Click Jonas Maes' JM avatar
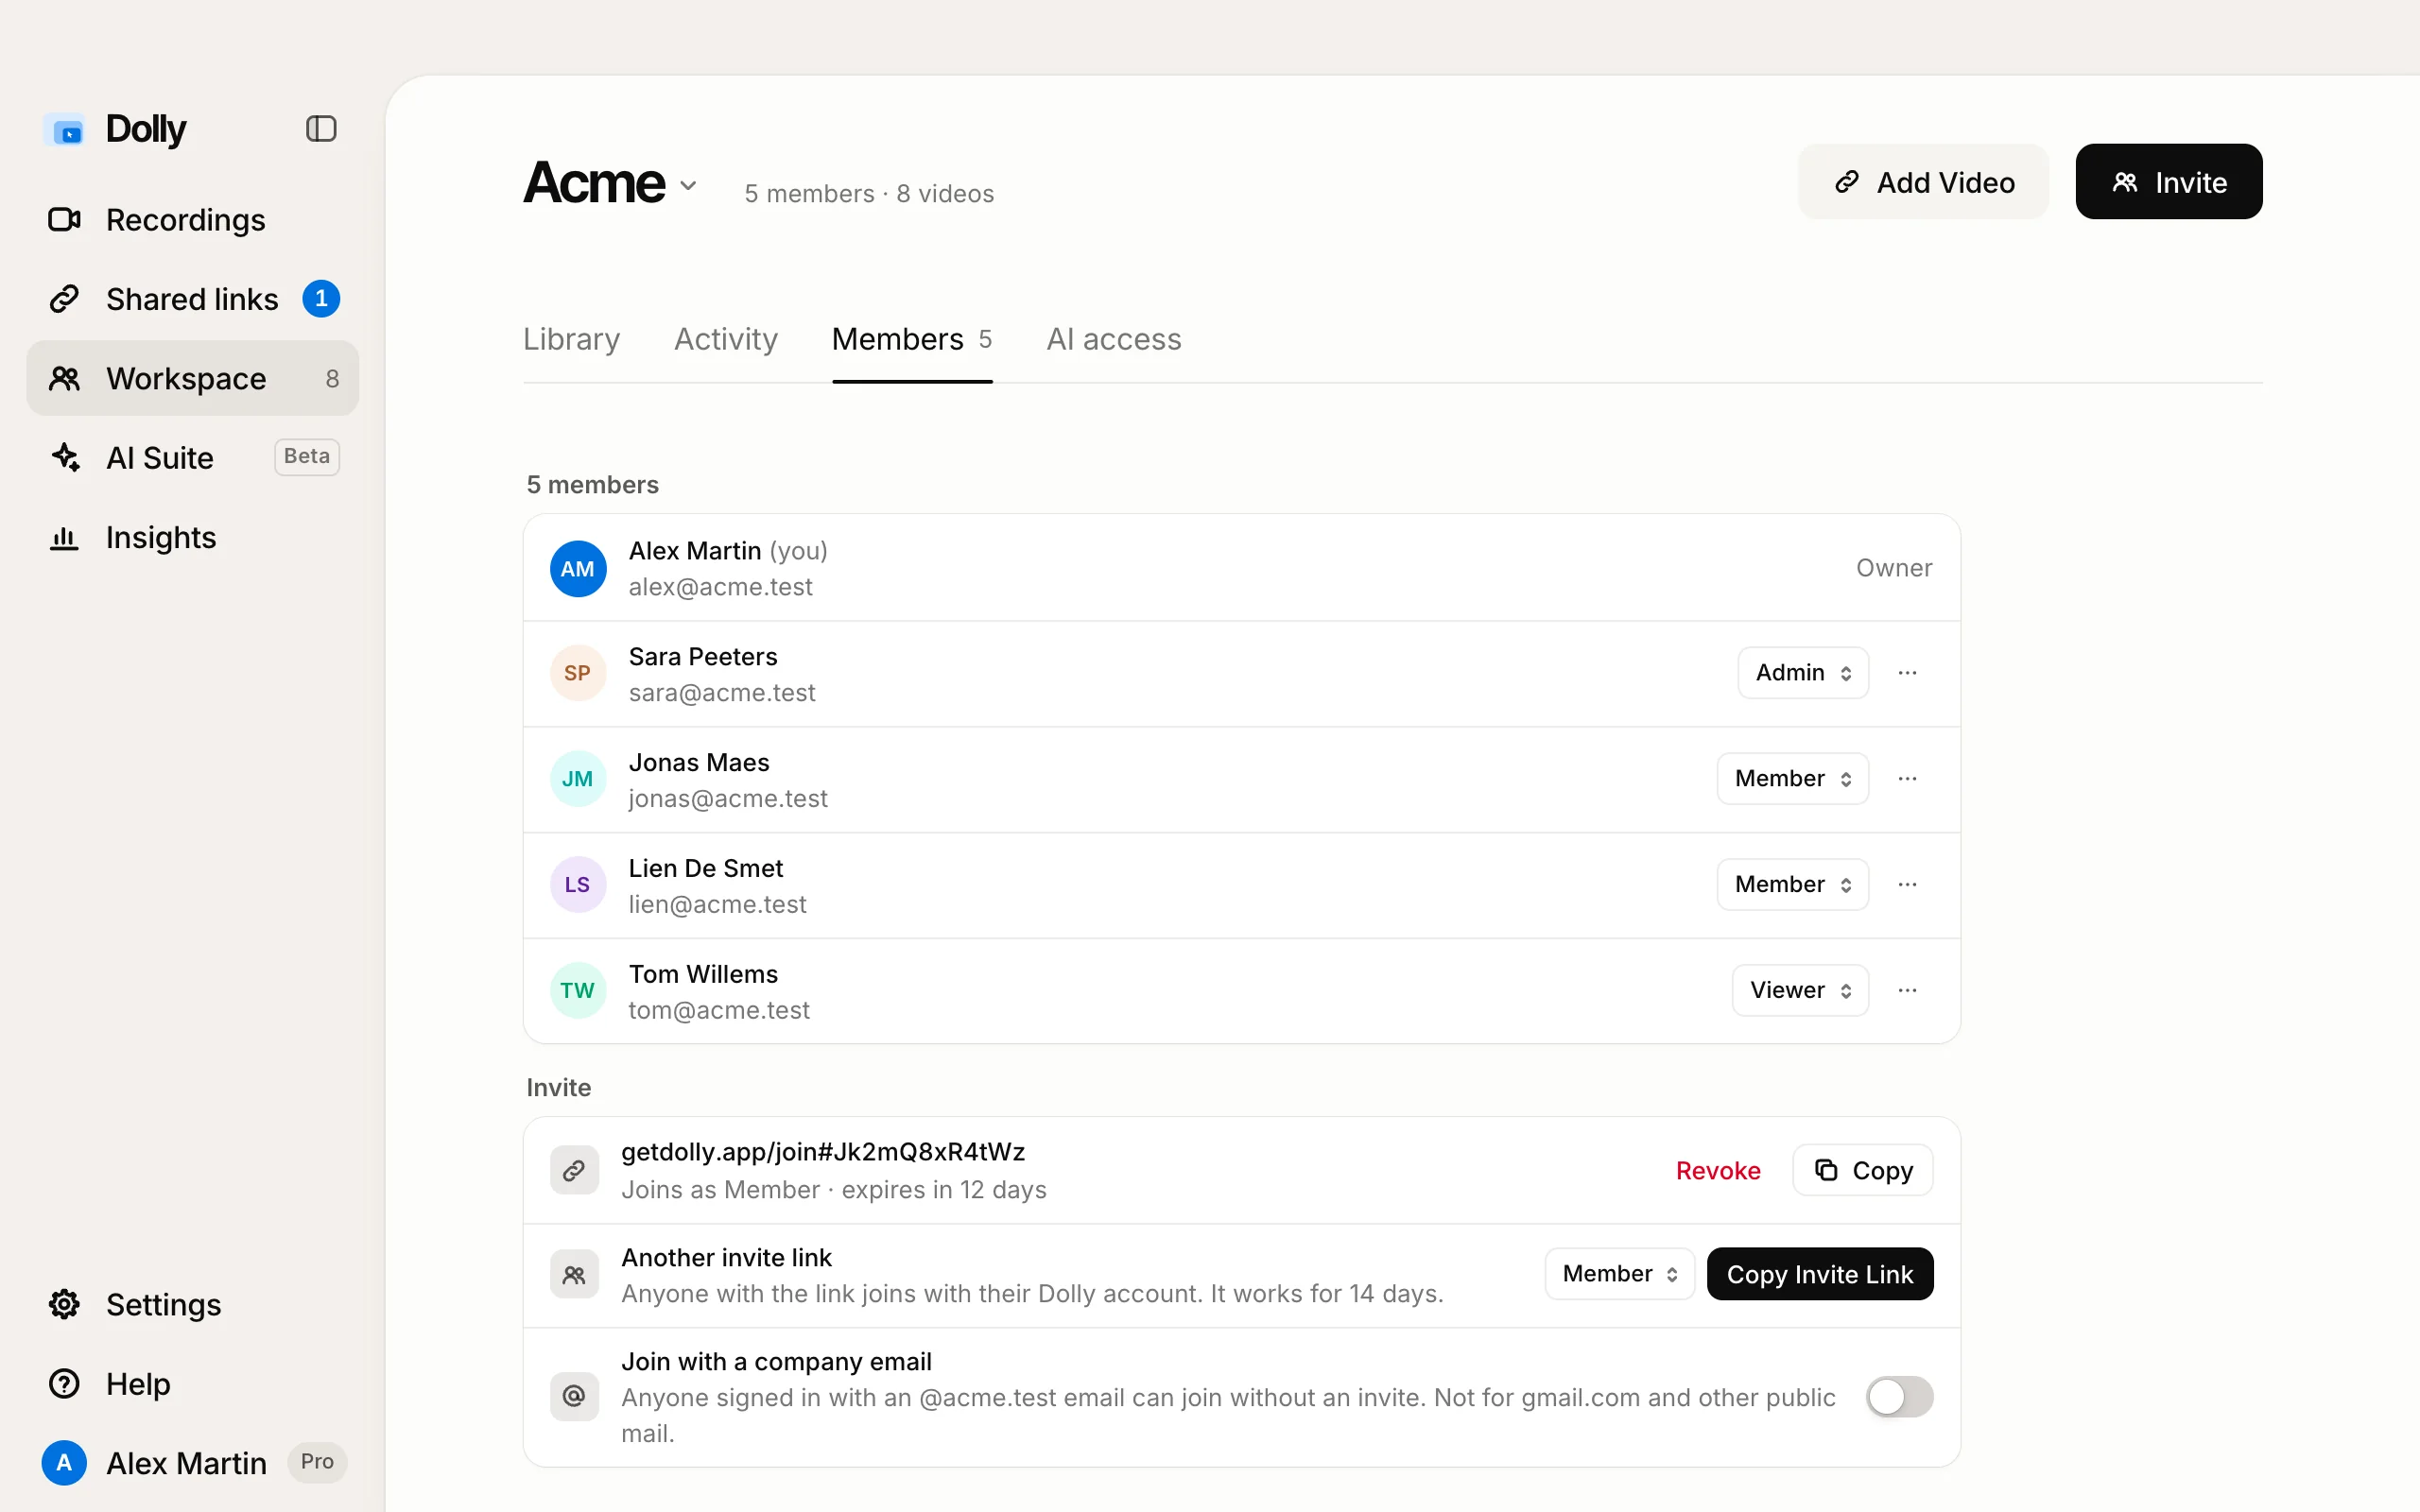Viewport: 2420px width, 1512px height. 578,779
